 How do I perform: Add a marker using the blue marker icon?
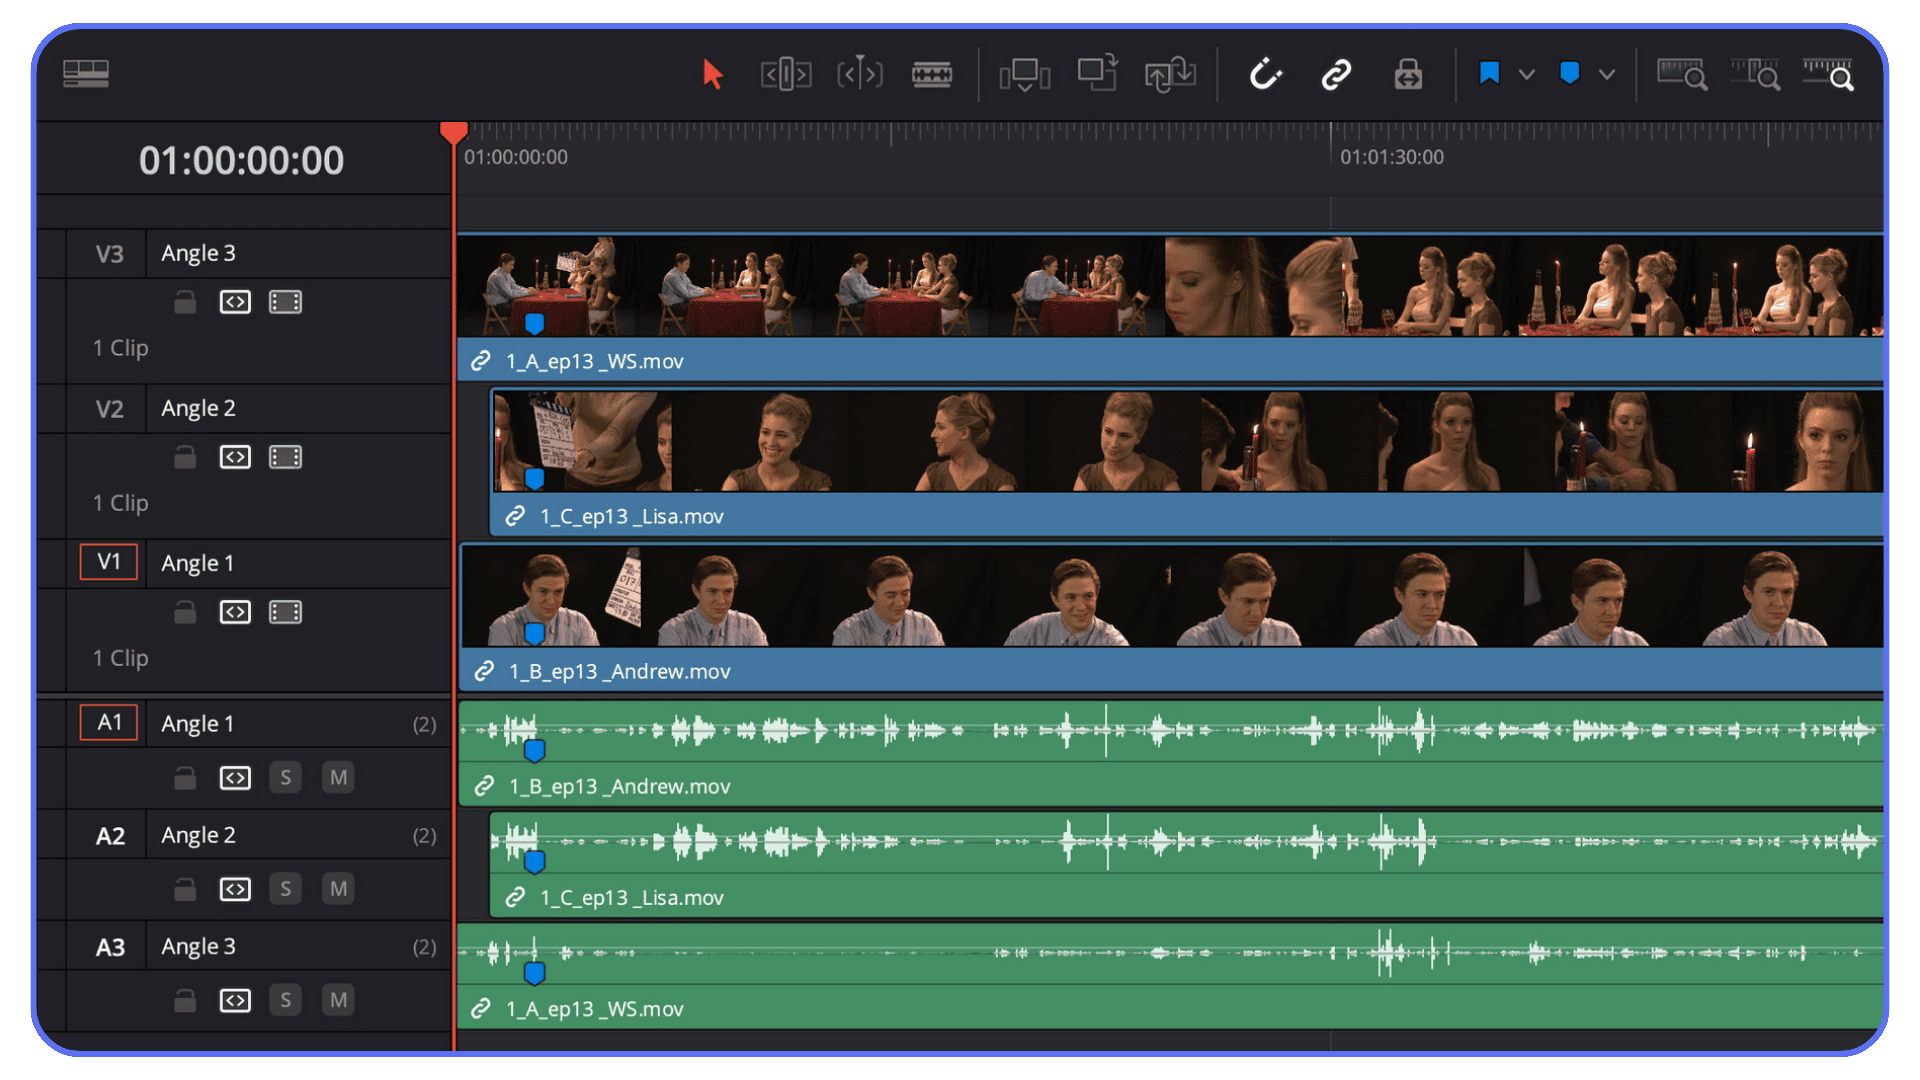tap(1568, 73)
